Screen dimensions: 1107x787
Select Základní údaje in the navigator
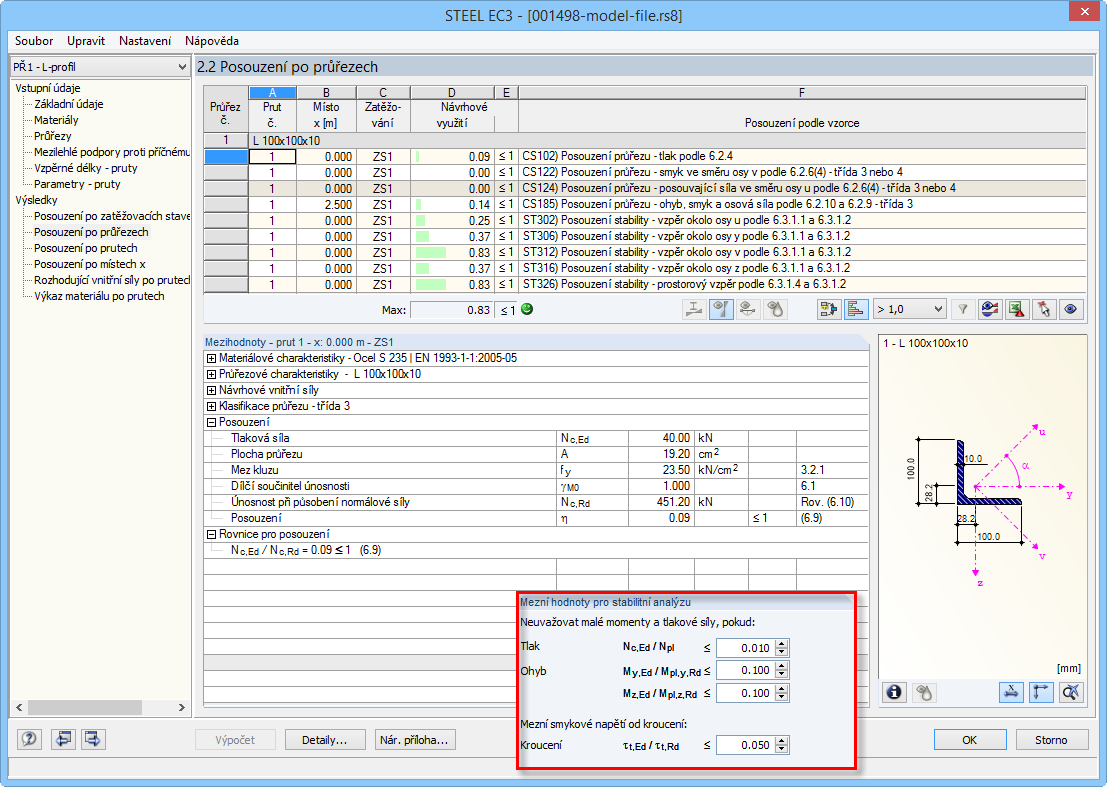(68, 104)
